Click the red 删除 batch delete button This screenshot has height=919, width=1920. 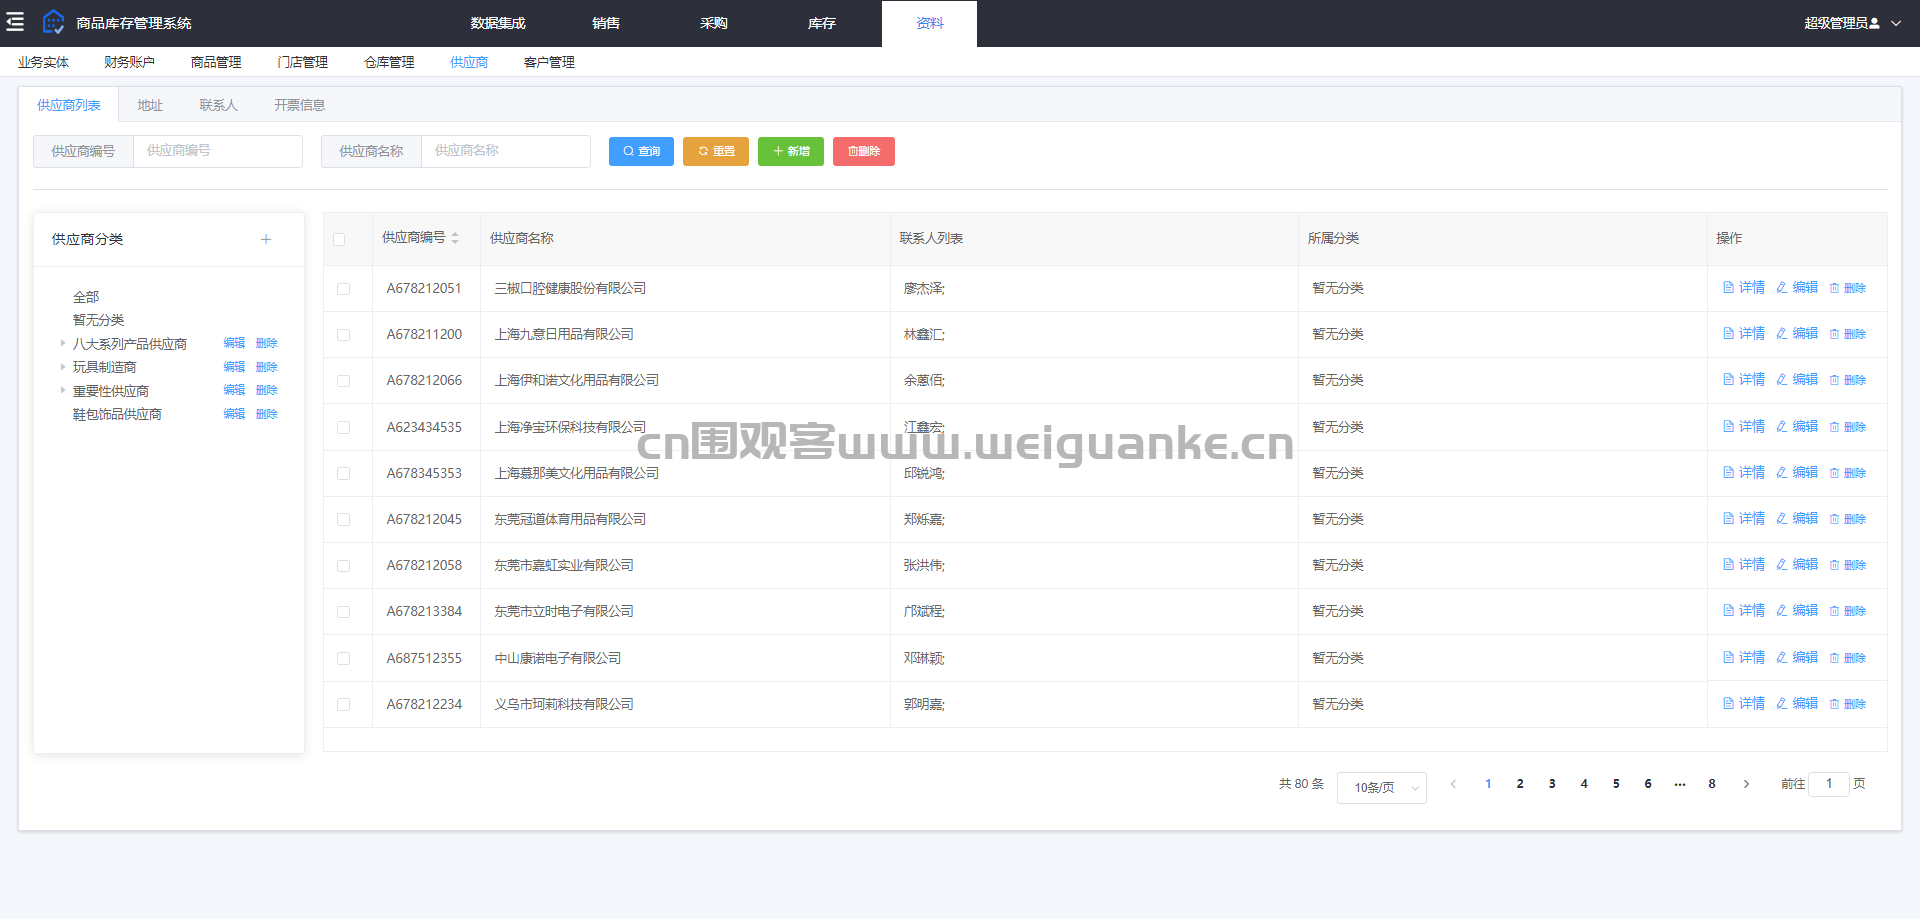[x=864, y=151]
